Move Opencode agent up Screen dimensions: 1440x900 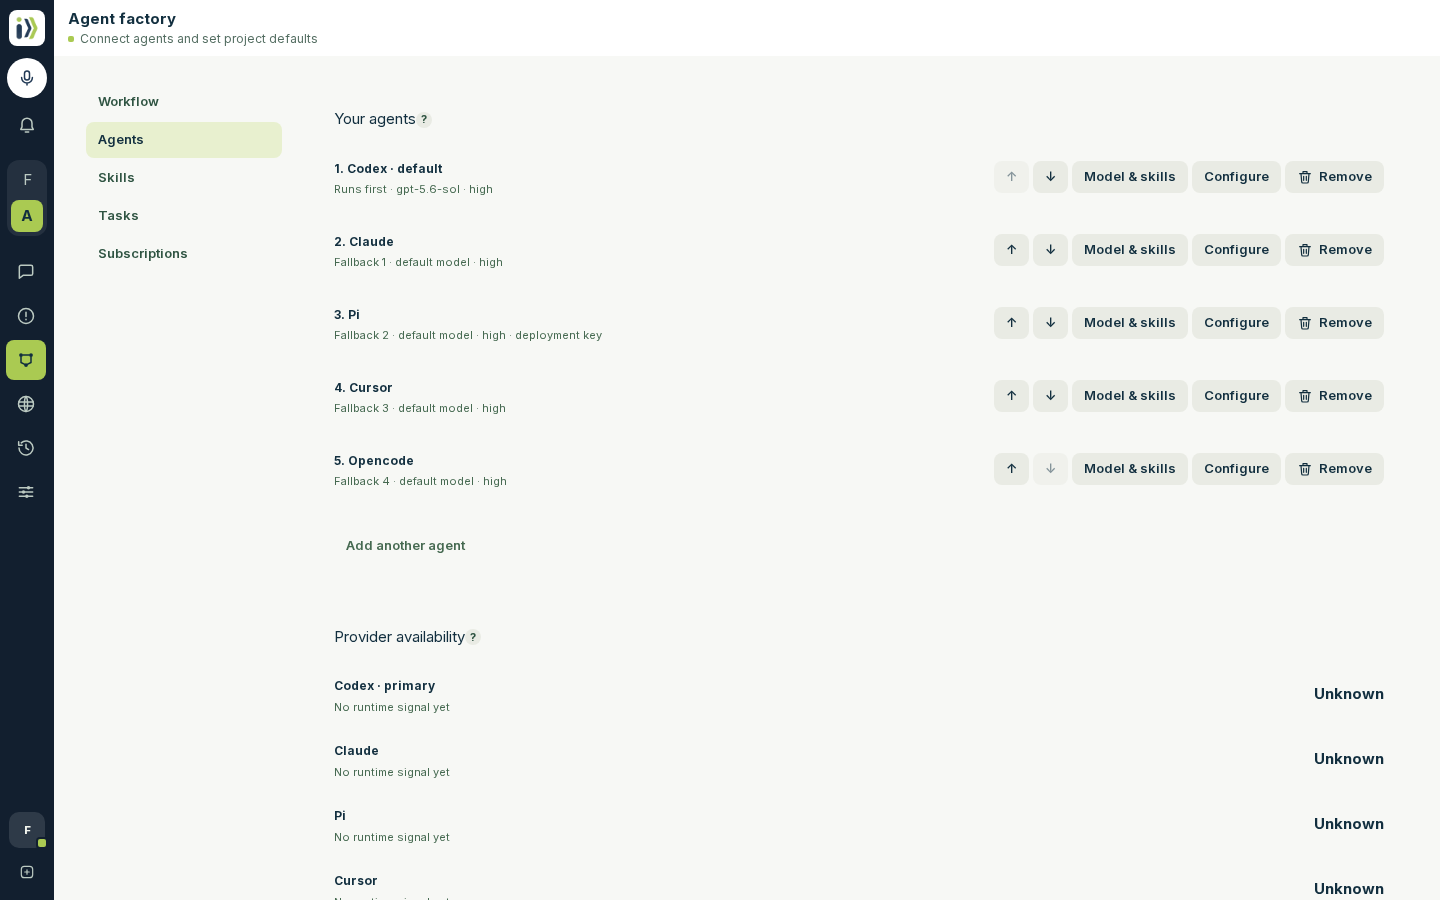(1011, 469)
